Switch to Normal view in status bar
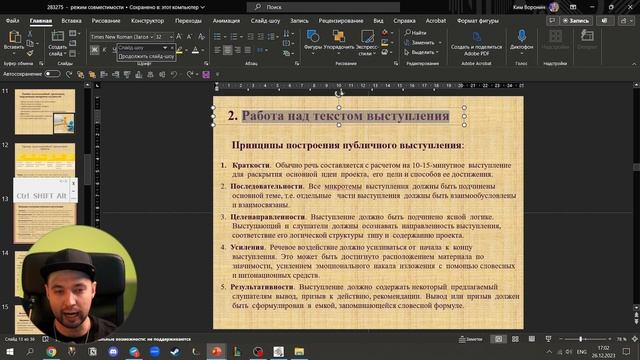Image resolution: width=640 pixels, height=360 pixels. [498, 339]
